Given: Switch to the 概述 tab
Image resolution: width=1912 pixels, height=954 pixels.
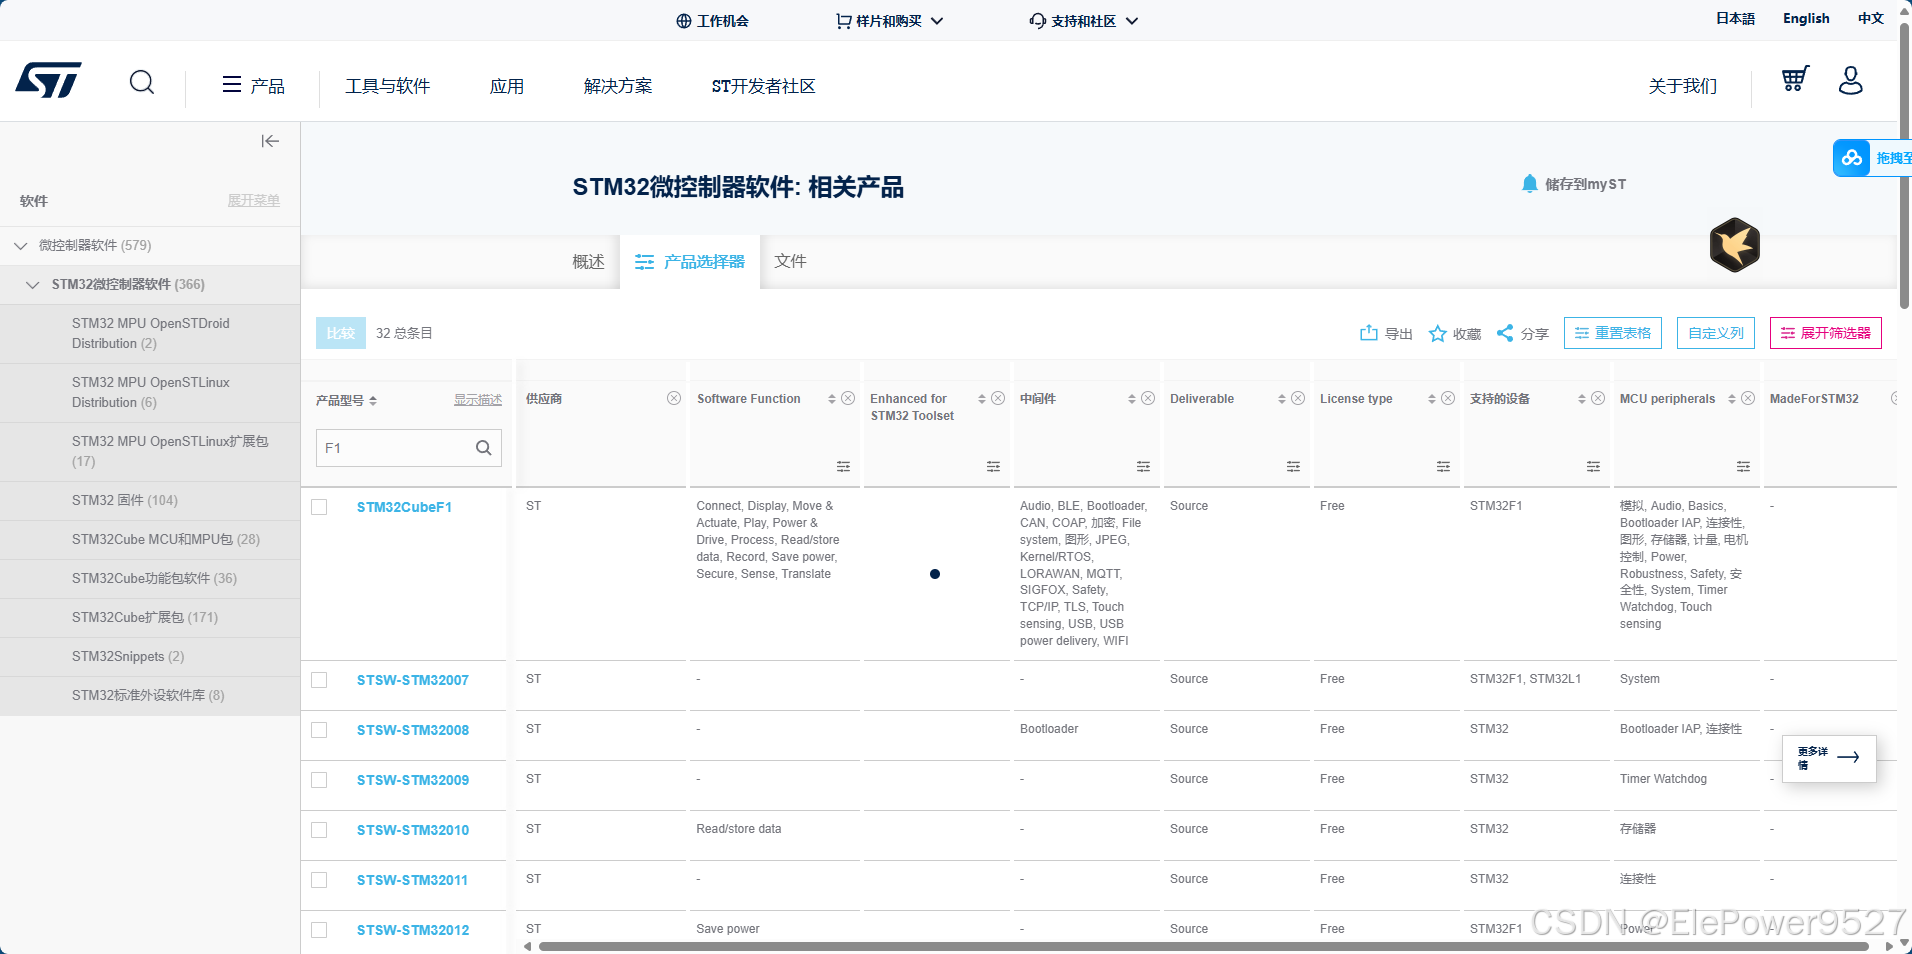Looking at the screenshot, I should (x=588, y=262).
